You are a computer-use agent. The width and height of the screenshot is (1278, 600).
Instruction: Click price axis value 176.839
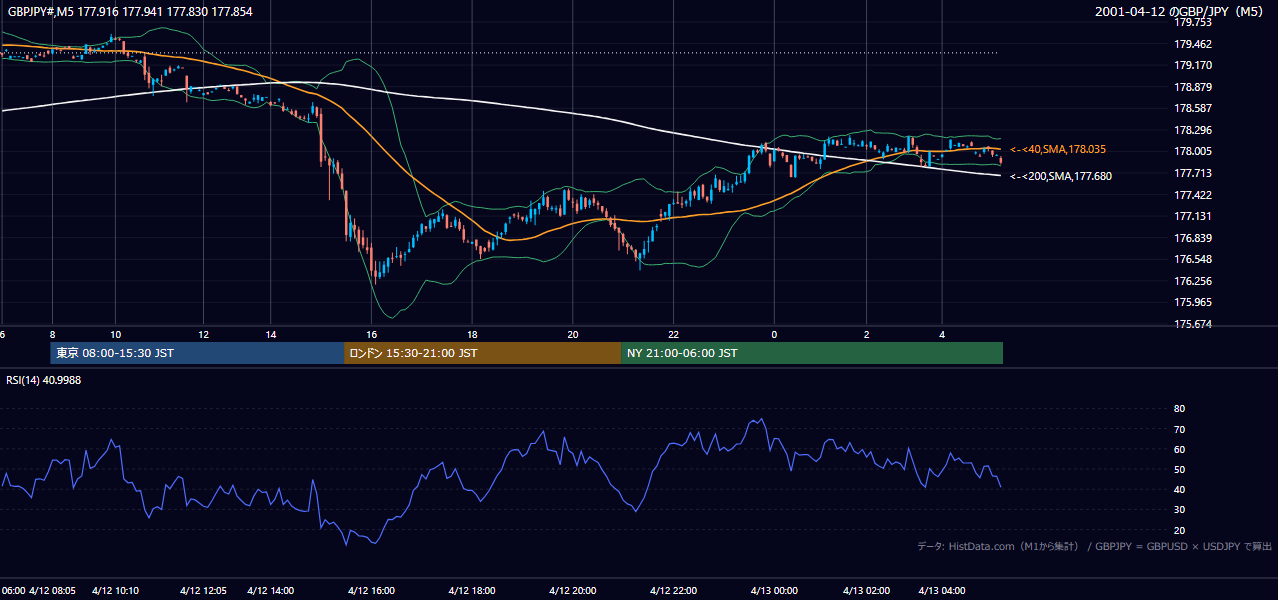[x=1192, y=238]
